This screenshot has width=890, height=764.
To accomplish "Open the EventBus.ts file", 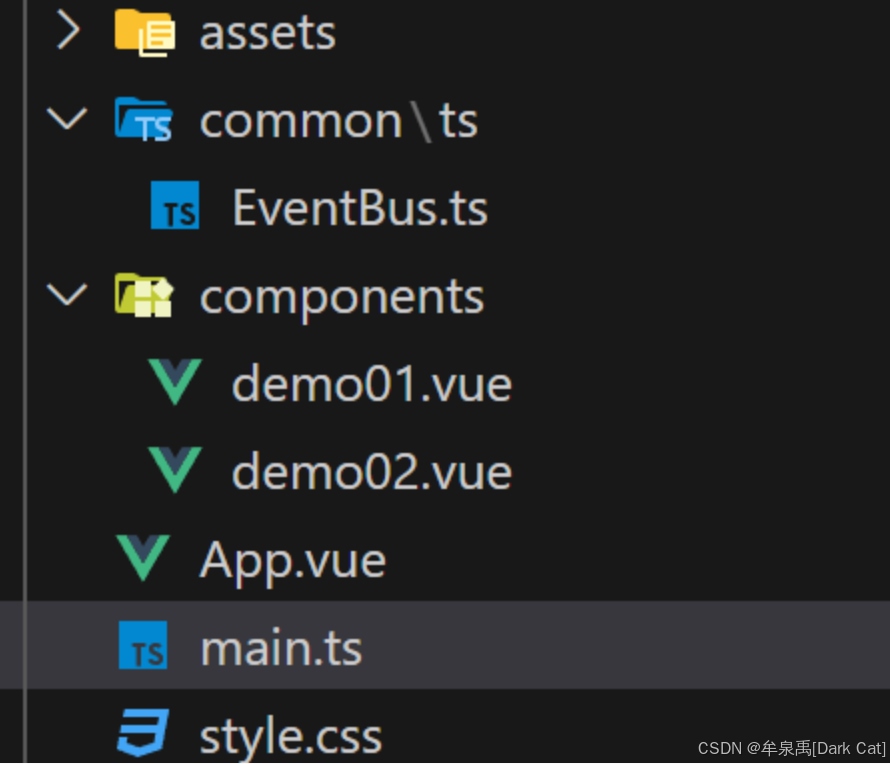I will [360, 208].
